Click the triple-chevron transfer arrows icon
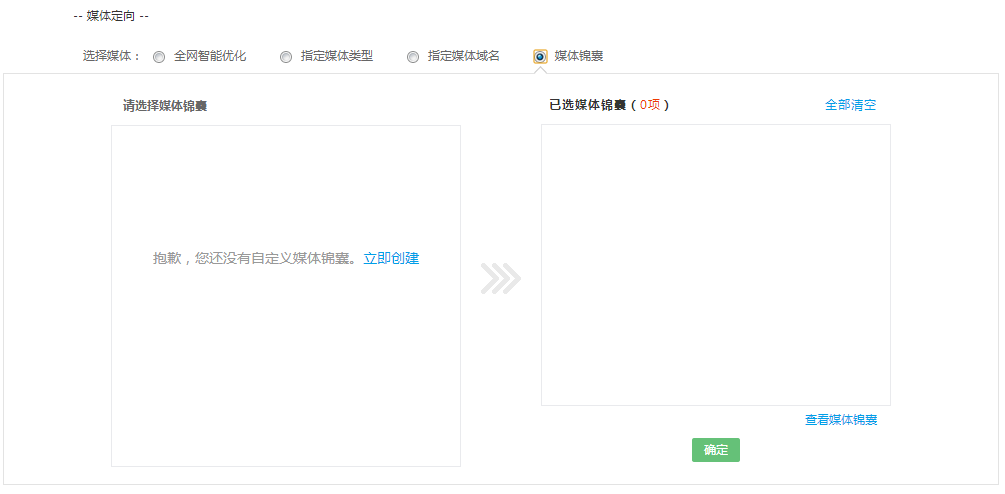The height and width of the screenshot is (494, 1005). pos(501,279)
